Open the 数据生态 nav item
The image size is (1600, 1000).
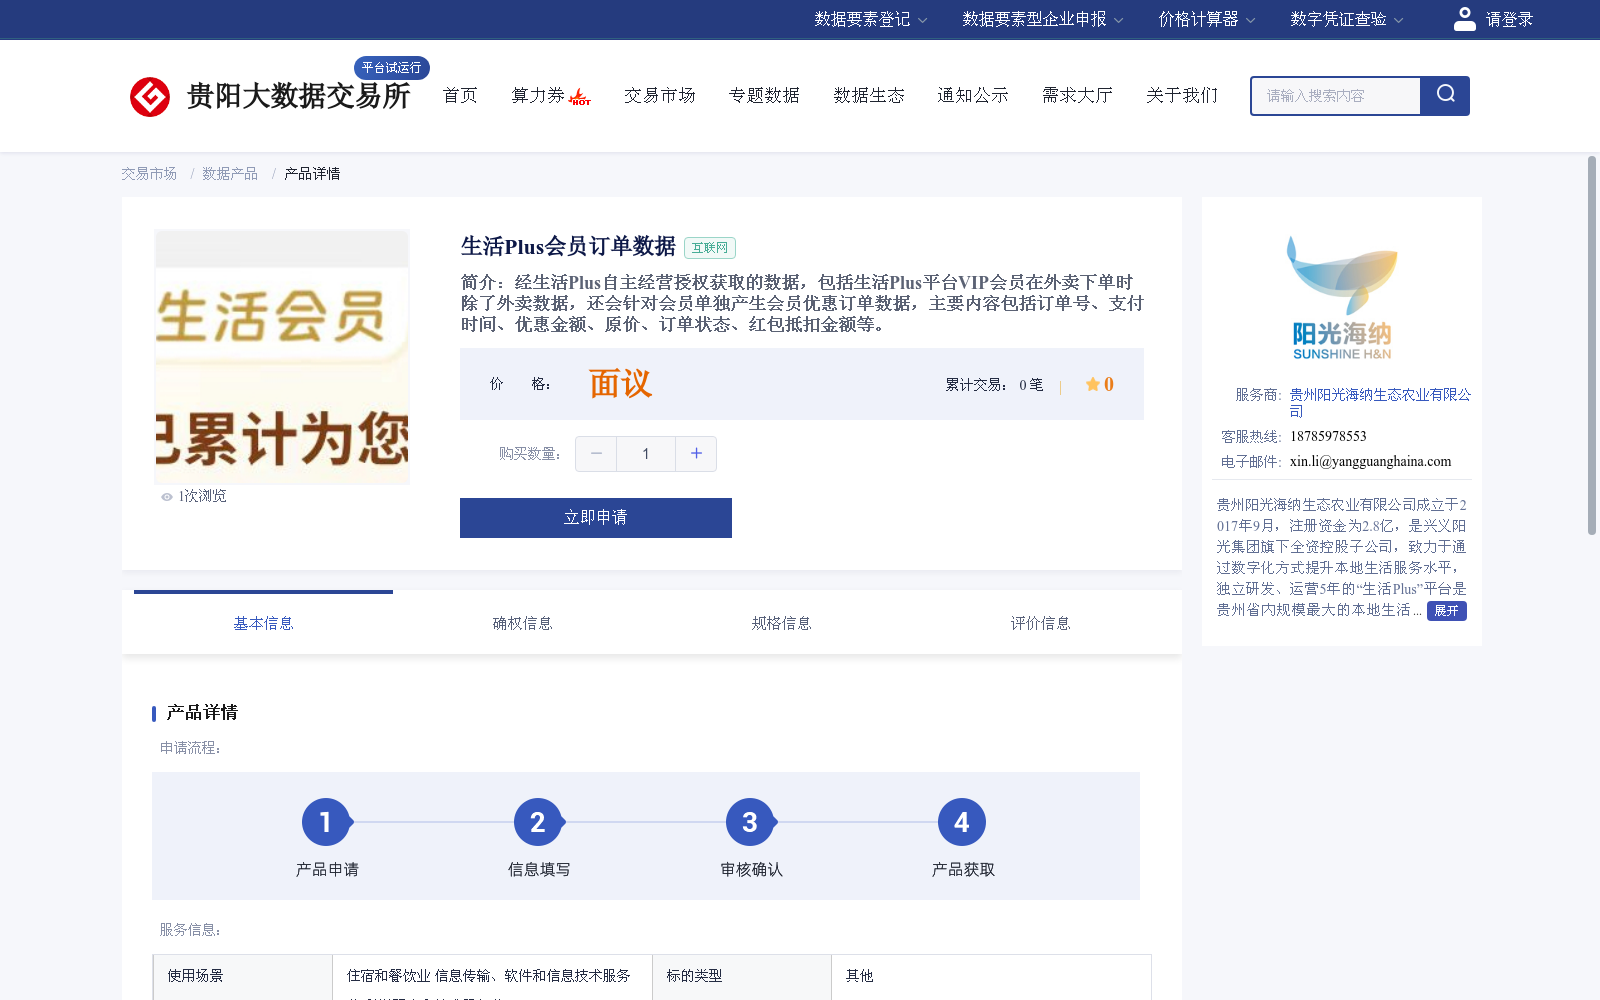[869, 96]
